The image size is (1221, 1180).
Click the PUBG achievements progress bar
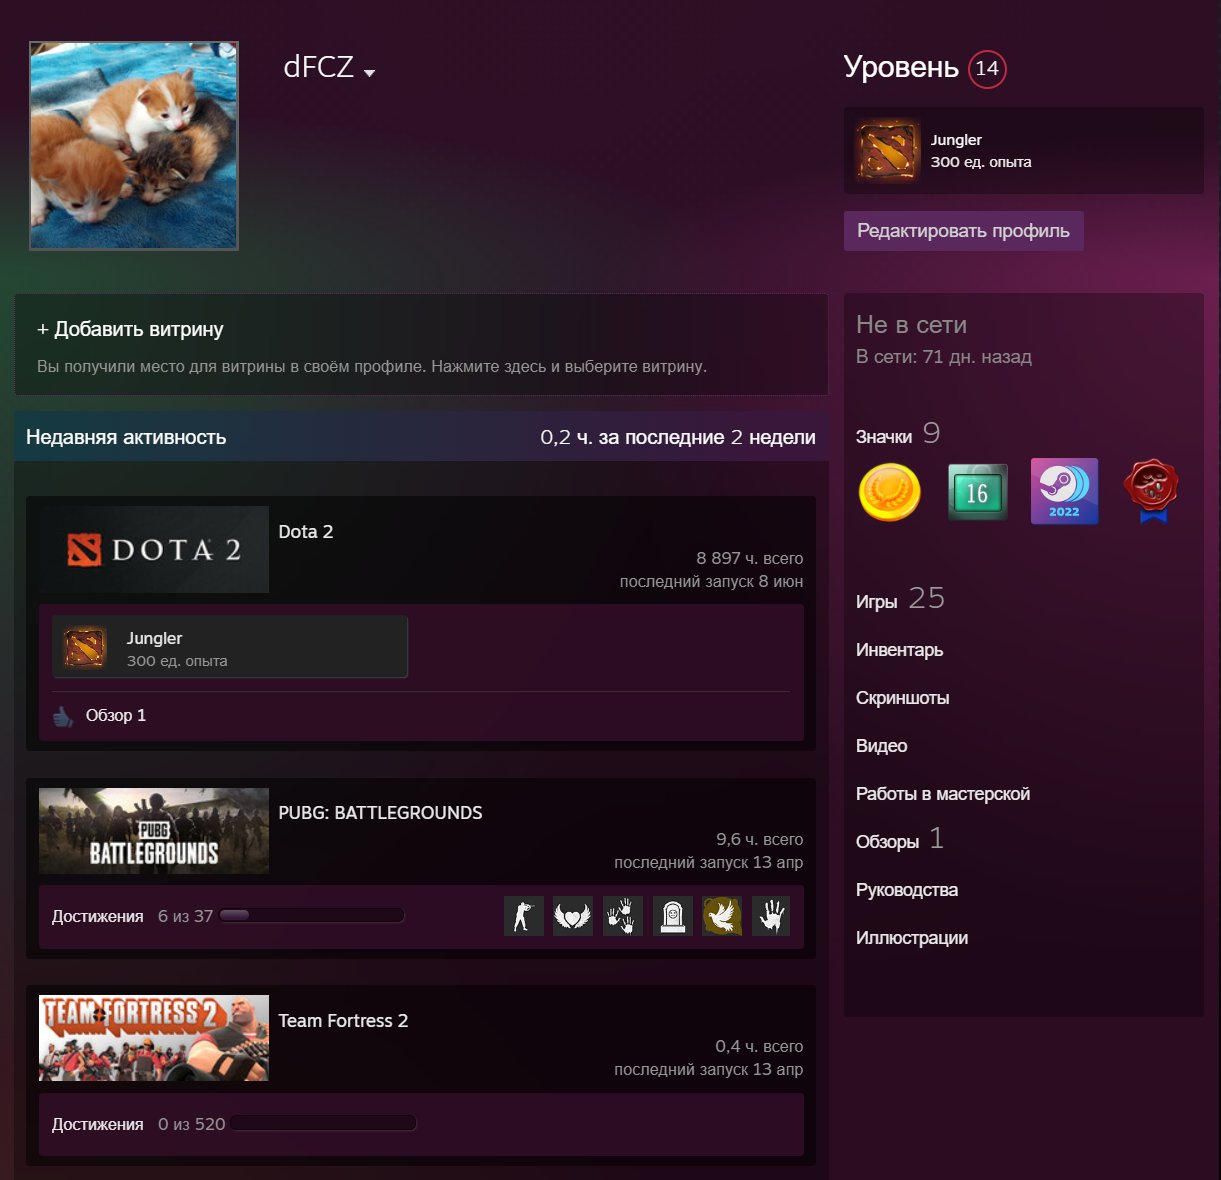pyautogui.click(x=311, y=915)
